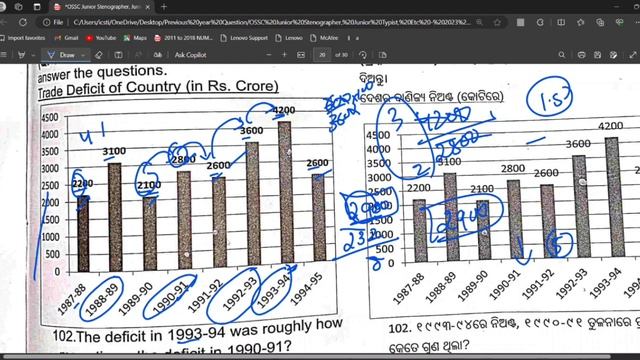This screenshot has height=360, width=640.
Task: Toggle page view layout icon
Action: click(118, 55)
